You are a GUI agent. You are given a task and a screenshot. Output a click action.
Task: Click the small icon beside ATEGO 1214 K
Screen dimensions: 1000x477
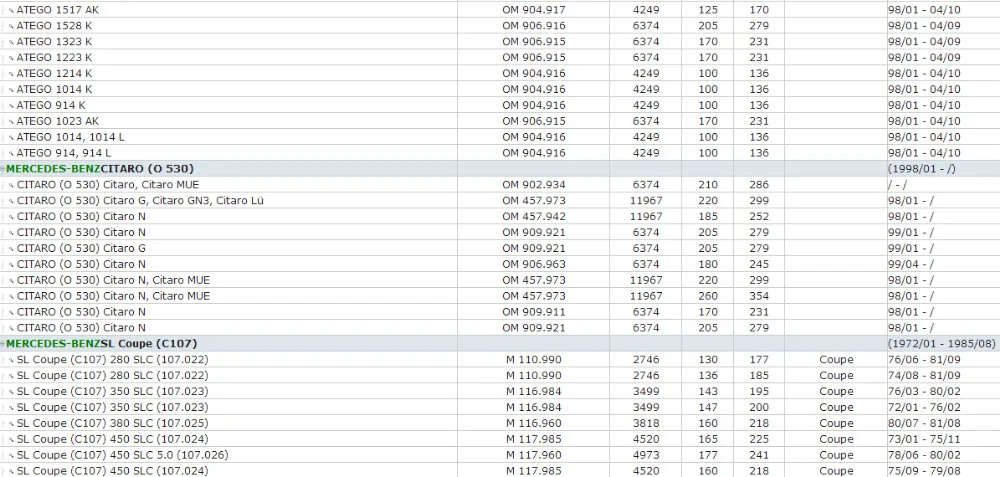(11, 75)
